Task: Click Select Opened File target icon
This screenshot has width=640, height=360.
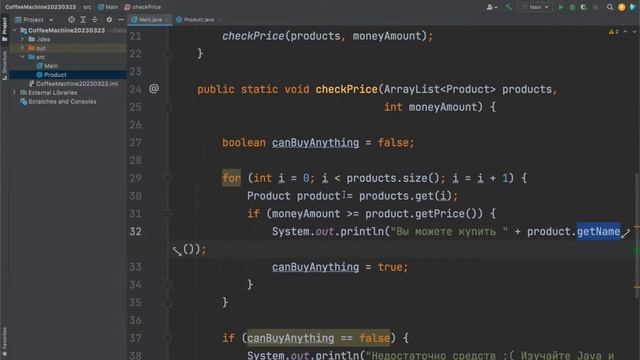Action: click(71, 20)
